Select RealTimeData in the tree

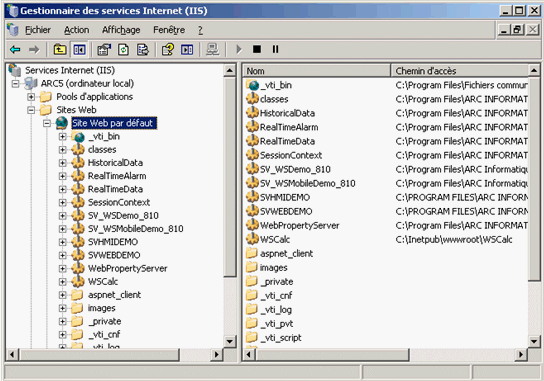(115, 189)
